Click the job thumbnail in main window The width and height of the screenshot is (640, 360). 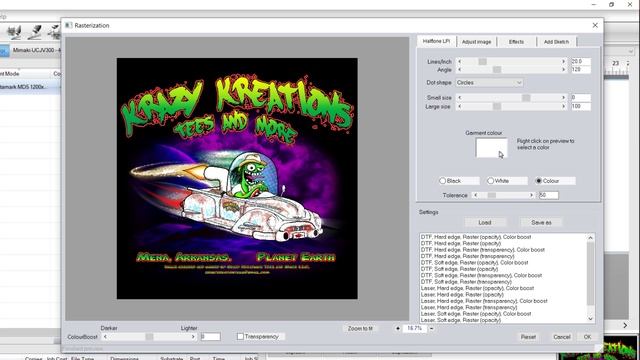click(599, 349)
